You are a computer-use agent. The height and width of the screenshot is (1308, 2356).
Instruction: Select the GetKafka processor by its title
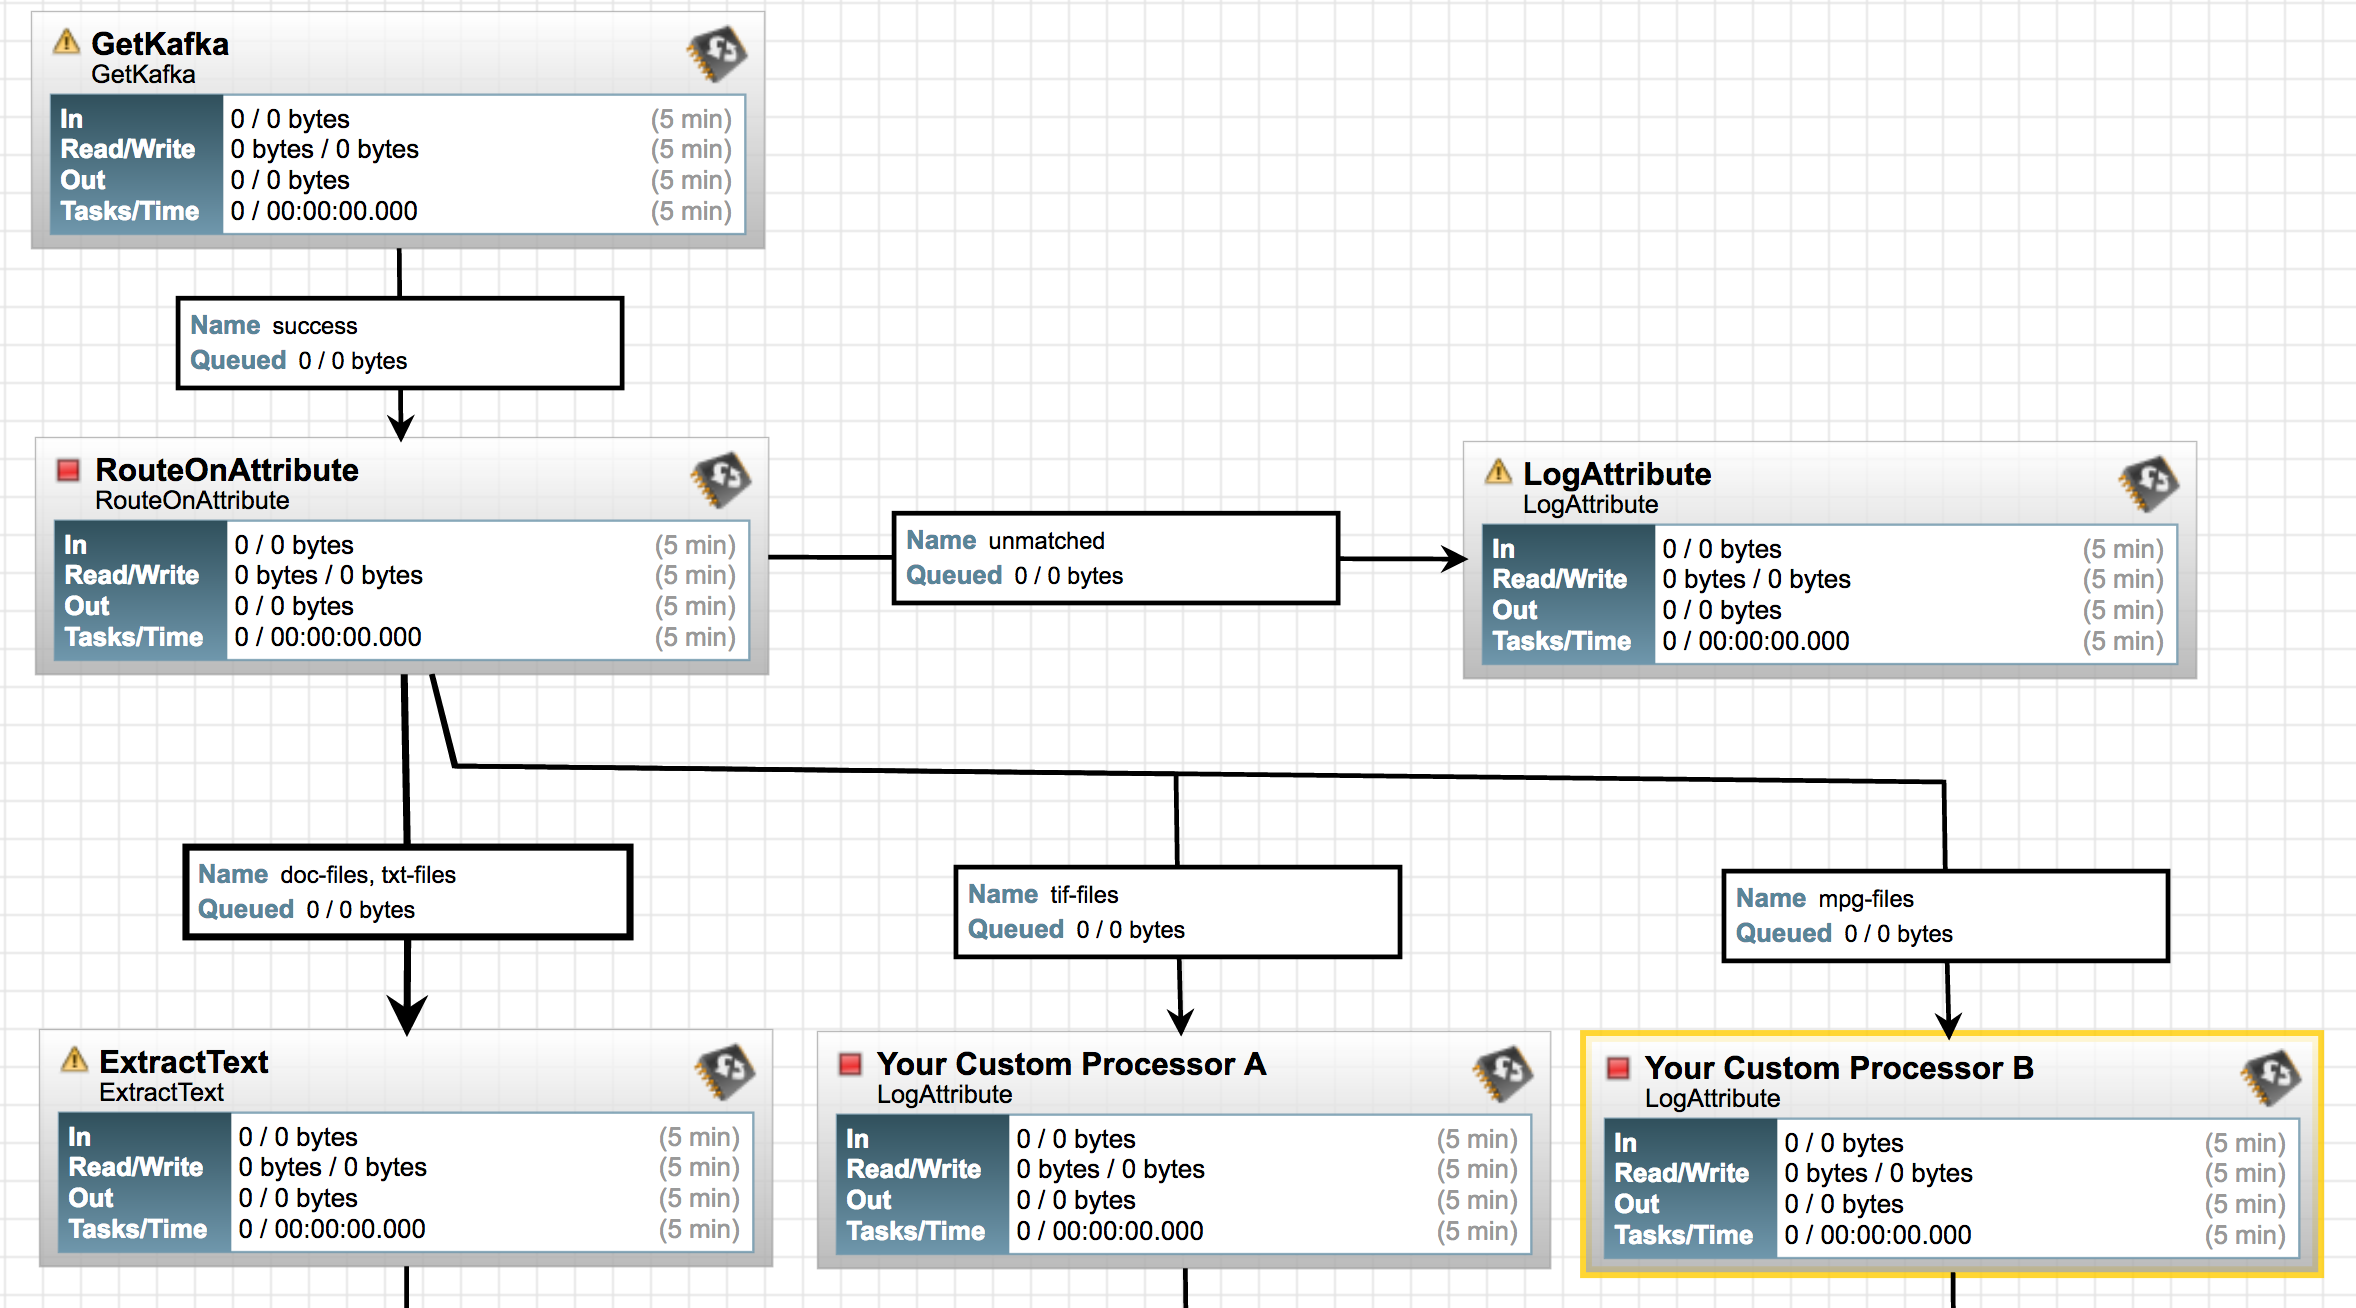pyautogui.click(x=160, y=43)
